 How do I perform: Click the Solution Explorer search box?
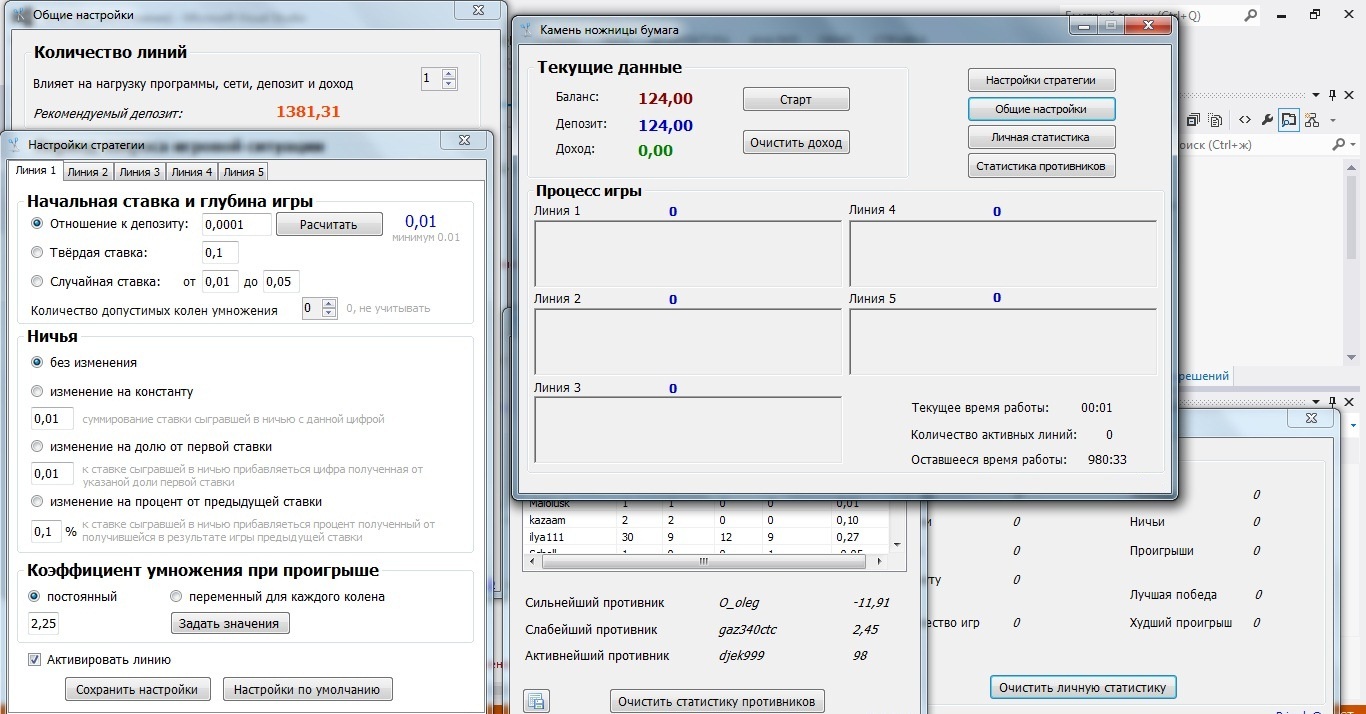(x=1255, y=145)
